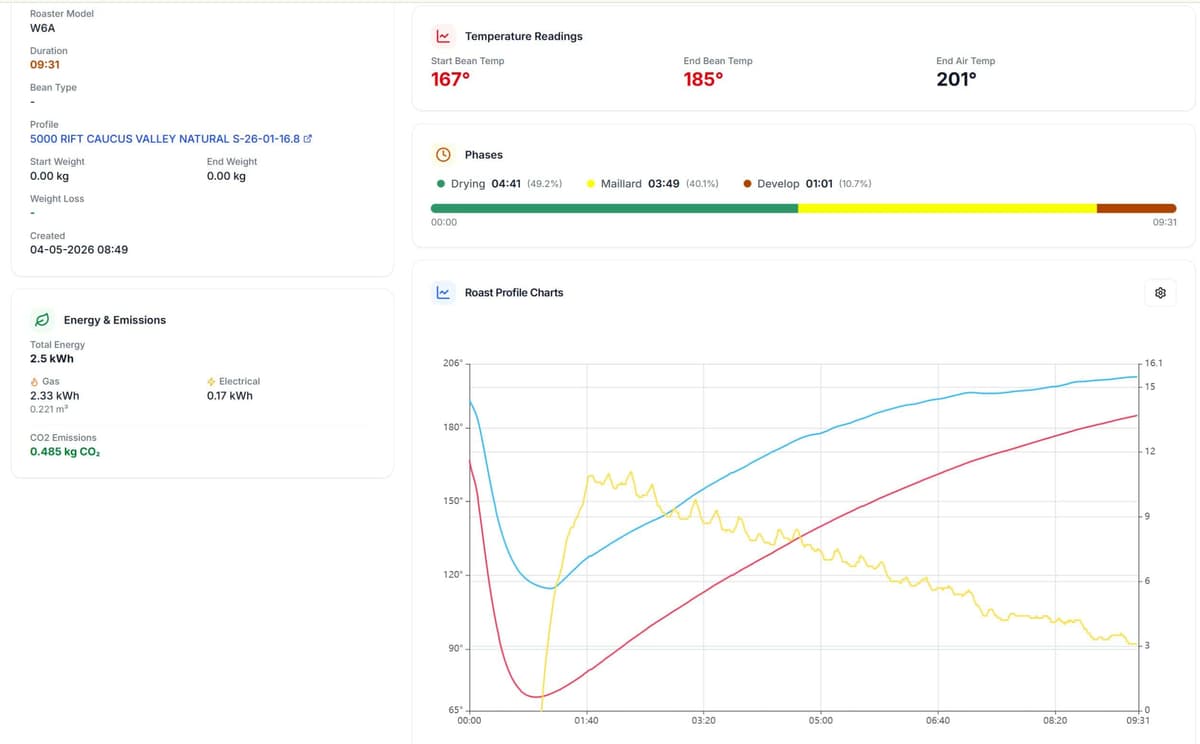This screenshot has width=1200, height=744.
Task: Click the brown Develop segment of phase bar
Action: (x=1137, y=208)
